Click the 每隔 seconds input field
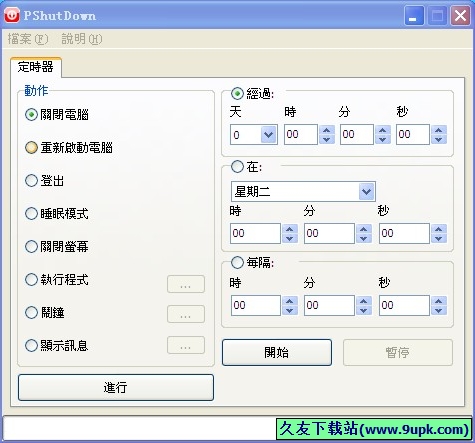 click(x=404, y=305)
